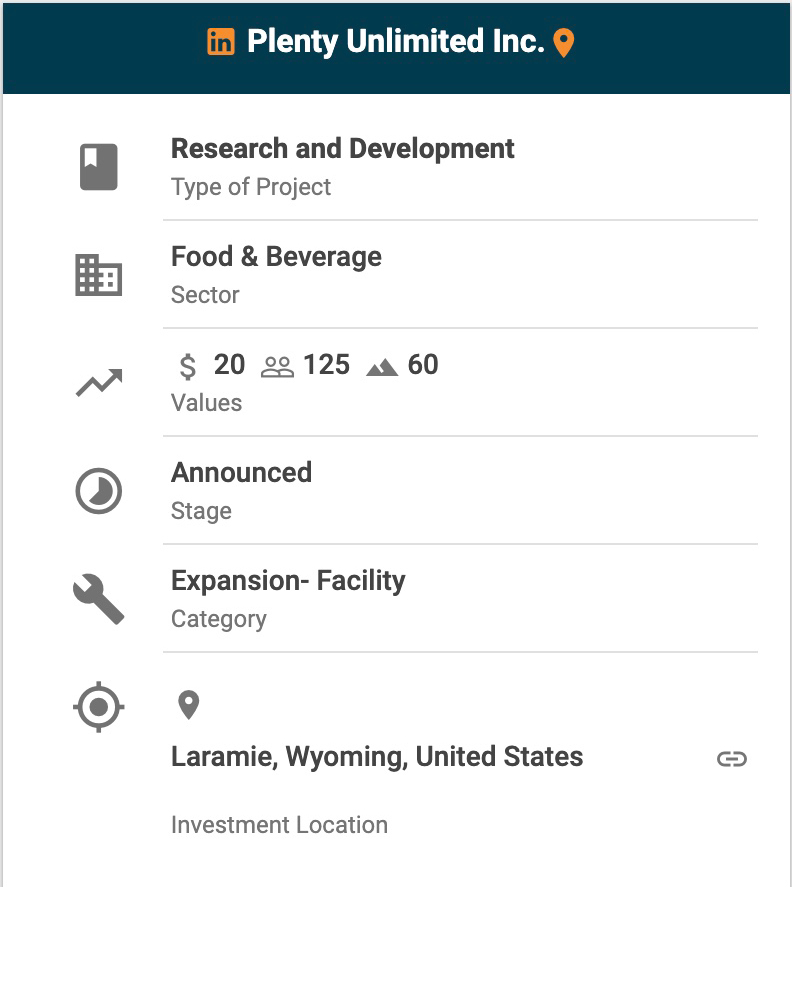The width and height of the screenshot is (792, 1008).
Task: Click the Announced stage text
Action: [241, 473]
